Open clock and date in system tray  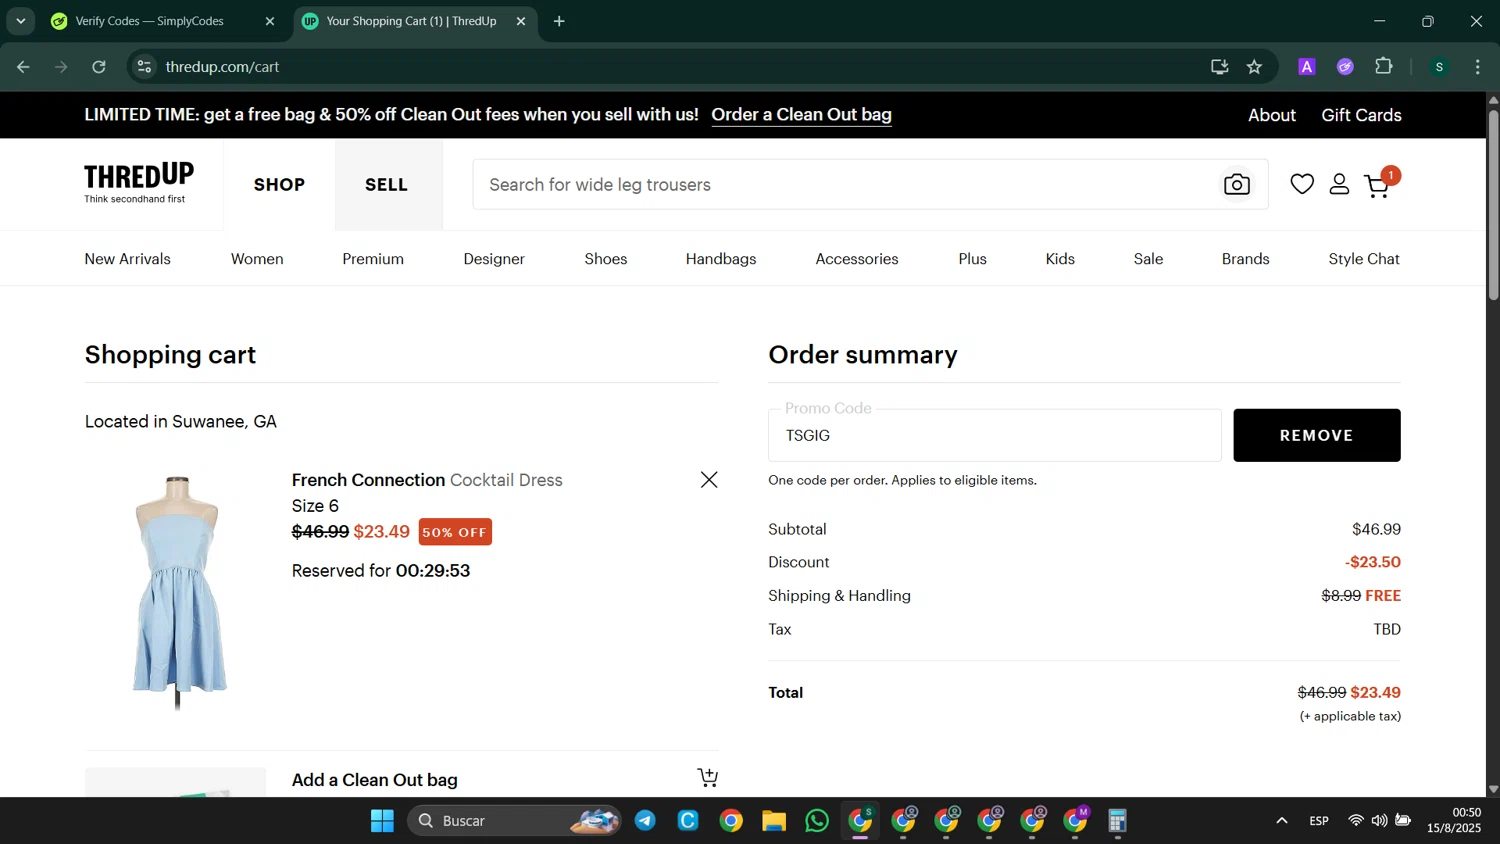coord(1453,821)
